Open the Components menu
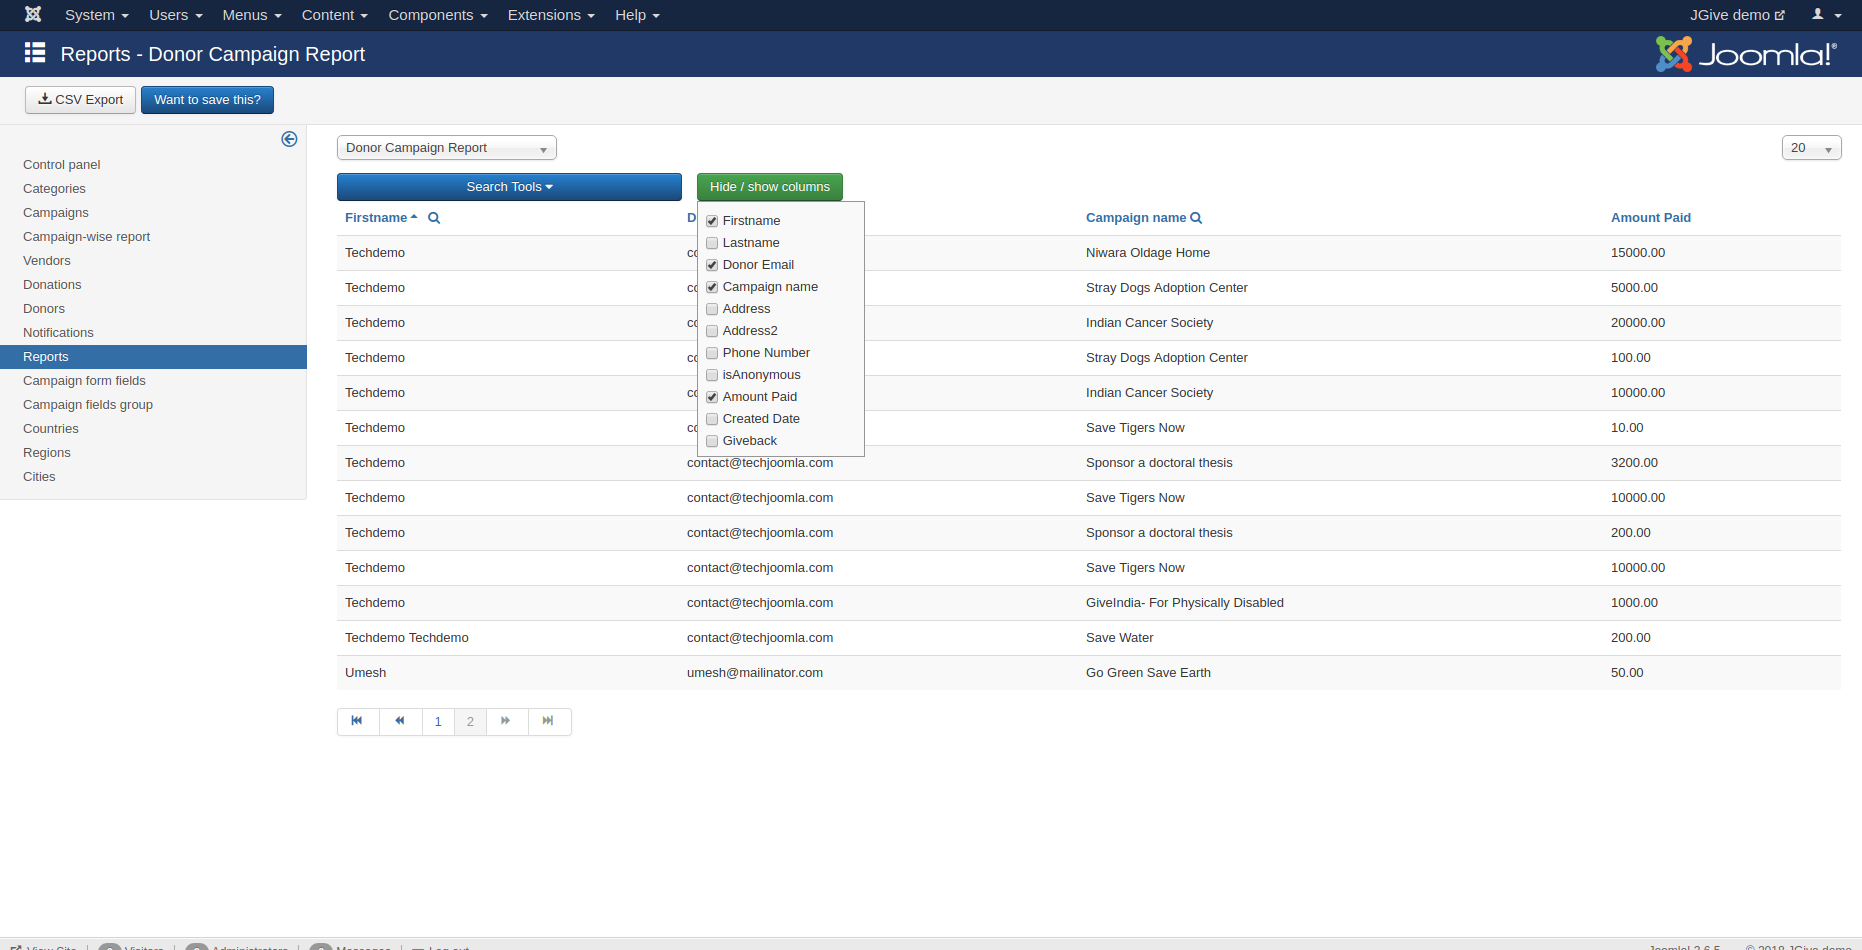Screen dimensions: 1862x950 tap(437, 15)
